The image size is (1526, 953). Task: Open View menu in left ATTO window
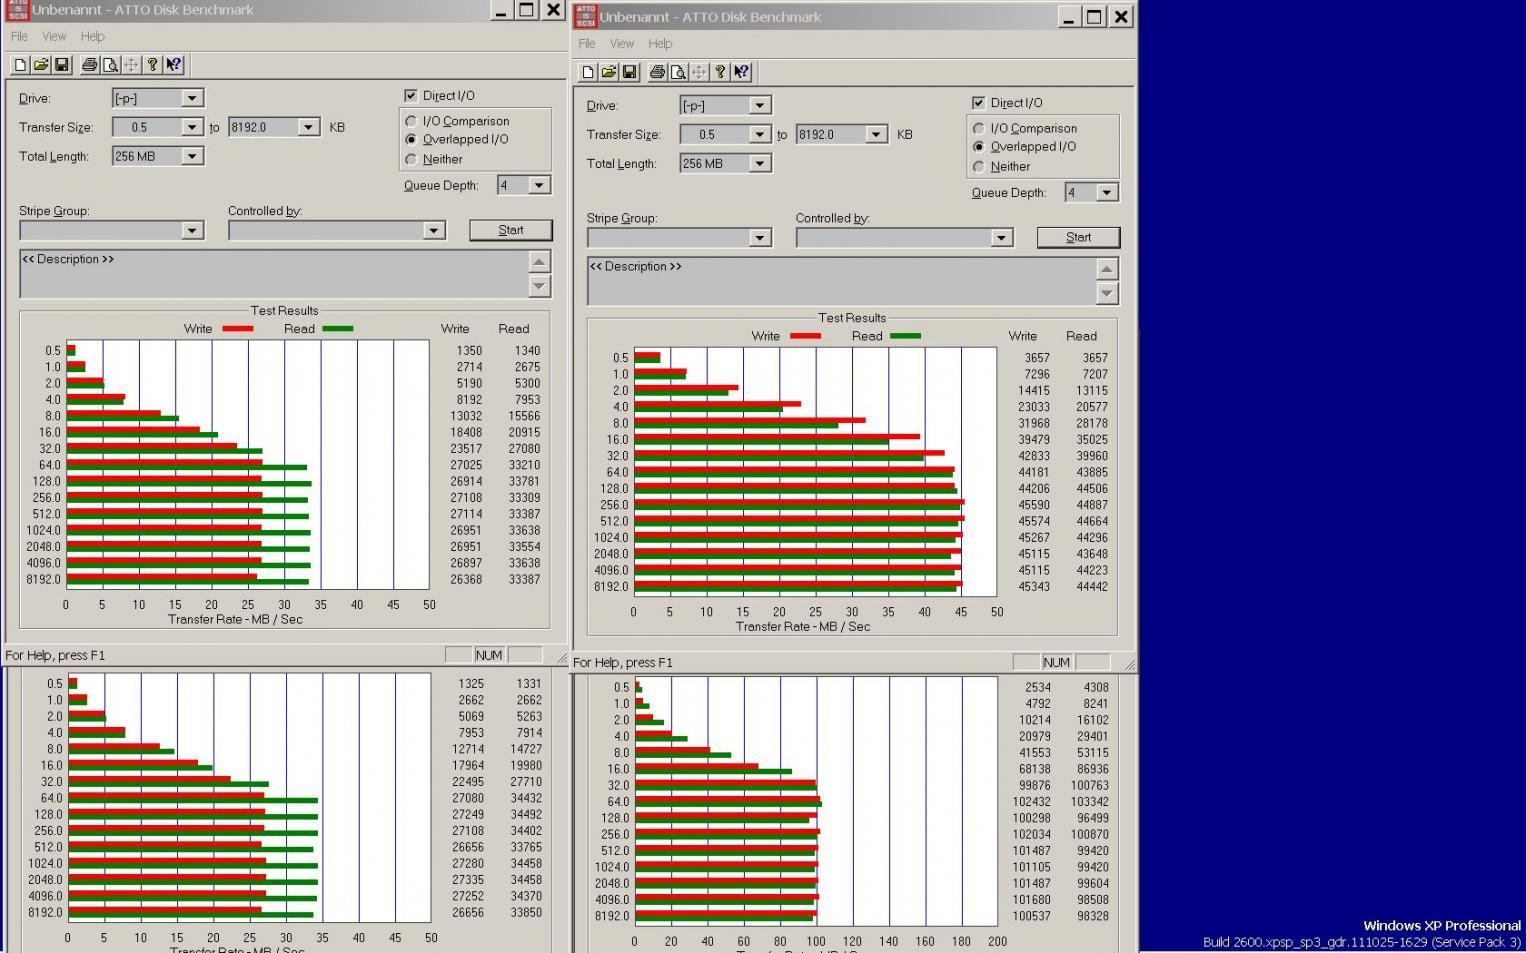pos(54,36)
